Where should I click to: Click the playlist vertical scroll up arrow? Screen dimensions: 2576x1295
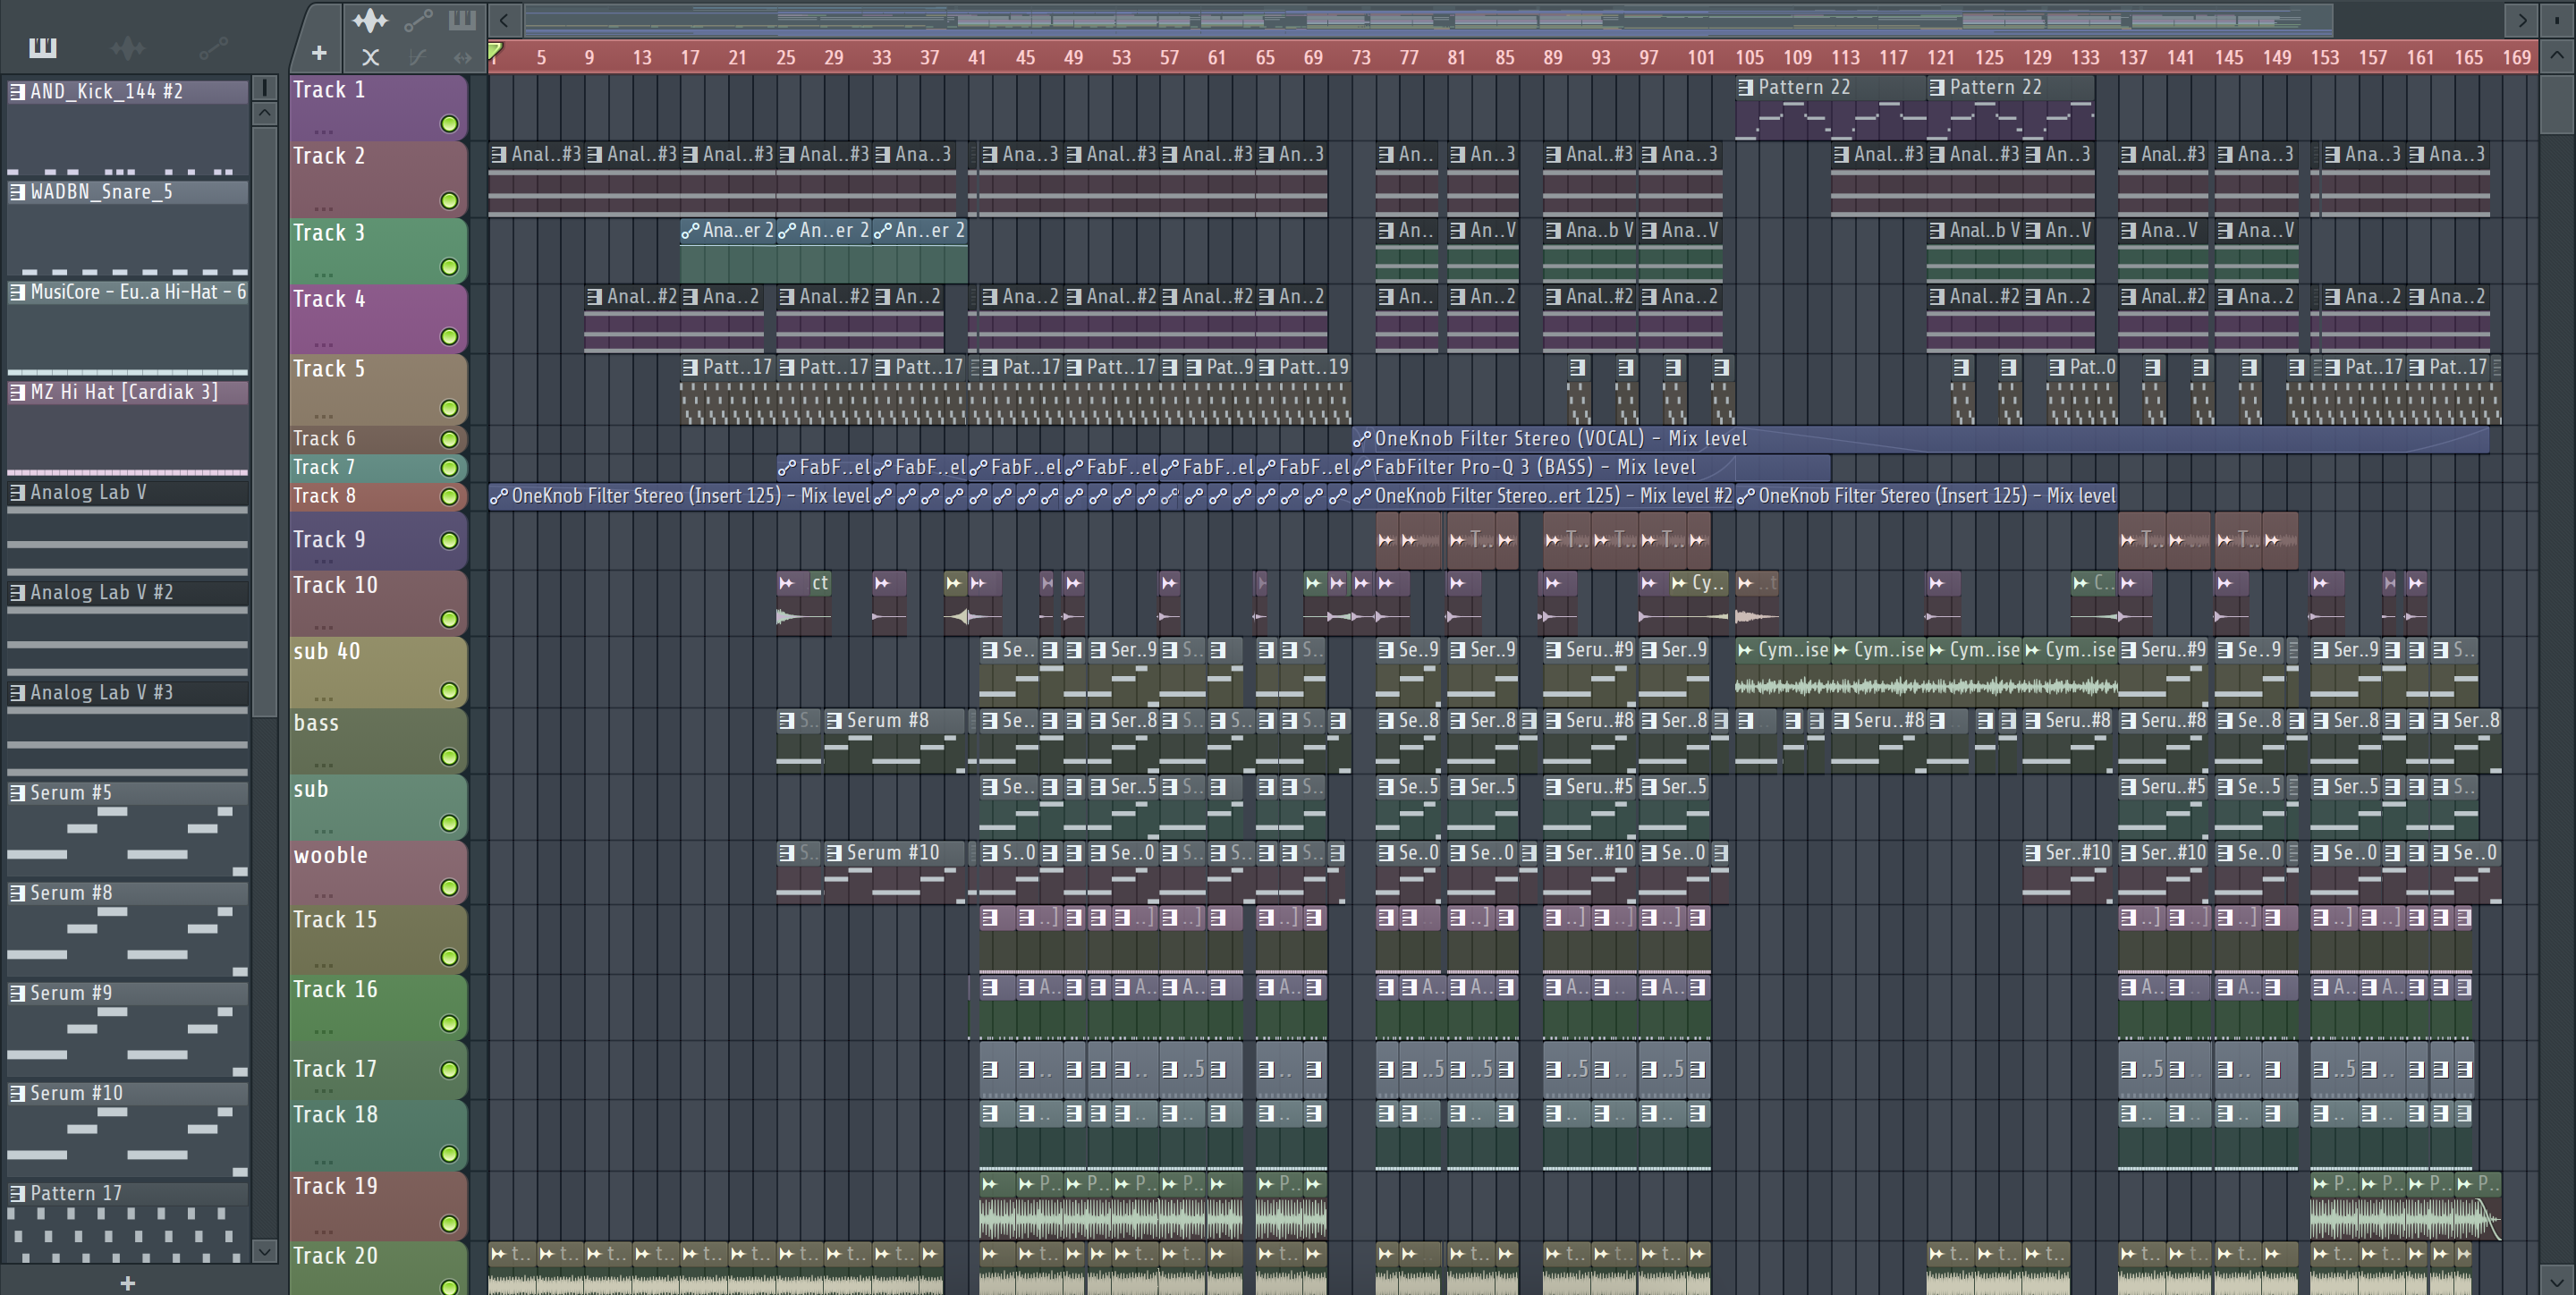(2557, 55)
